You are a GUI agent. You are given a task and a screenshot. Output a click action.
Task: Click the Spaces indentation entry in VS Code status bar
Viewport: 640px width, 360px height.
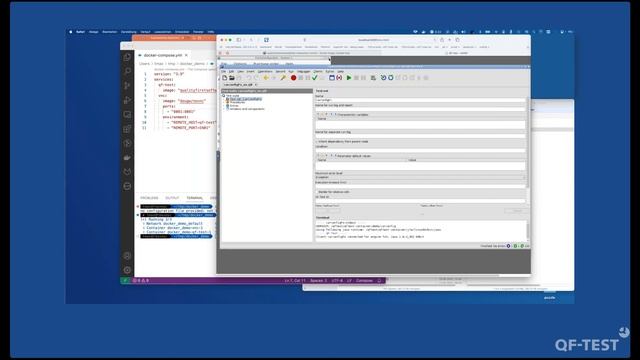(318, 280)
